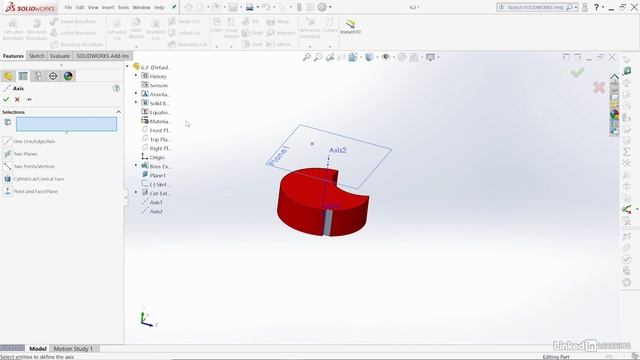The image size is (640, 360).
Task: Open the File menu
Action: pos(68,7)
